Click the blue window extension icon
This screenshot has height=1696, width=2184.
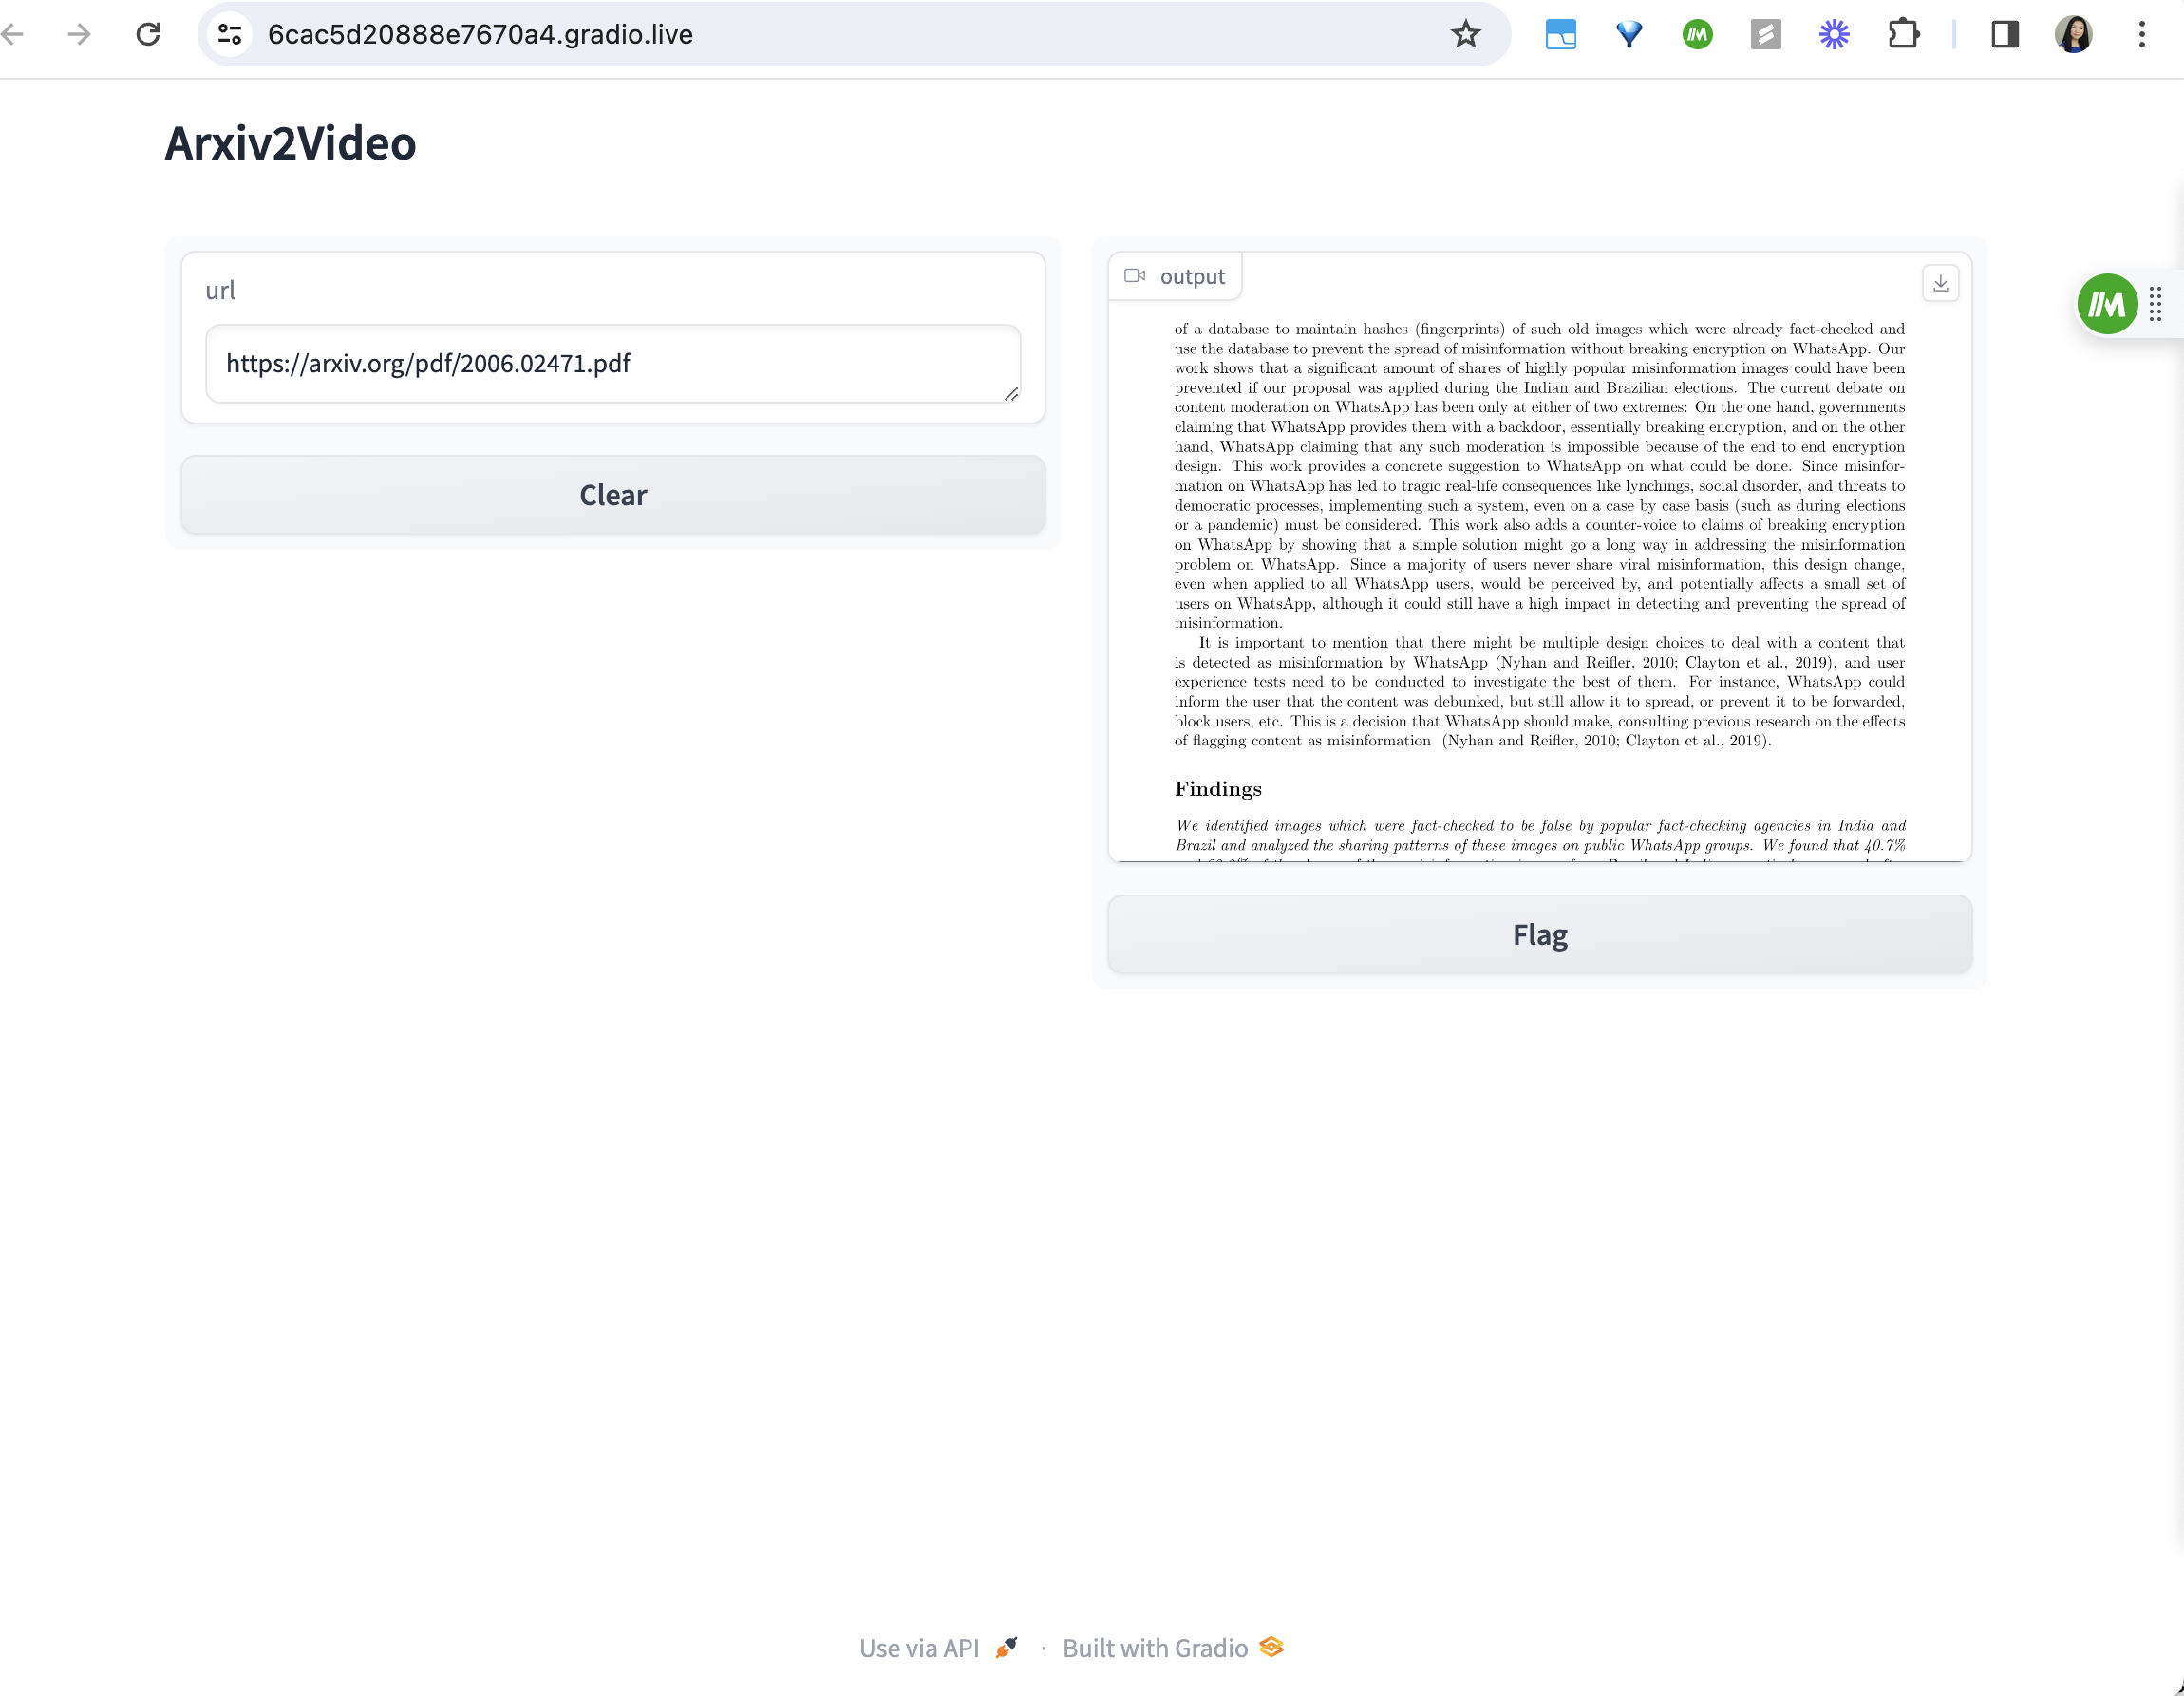click(1560, 35)
